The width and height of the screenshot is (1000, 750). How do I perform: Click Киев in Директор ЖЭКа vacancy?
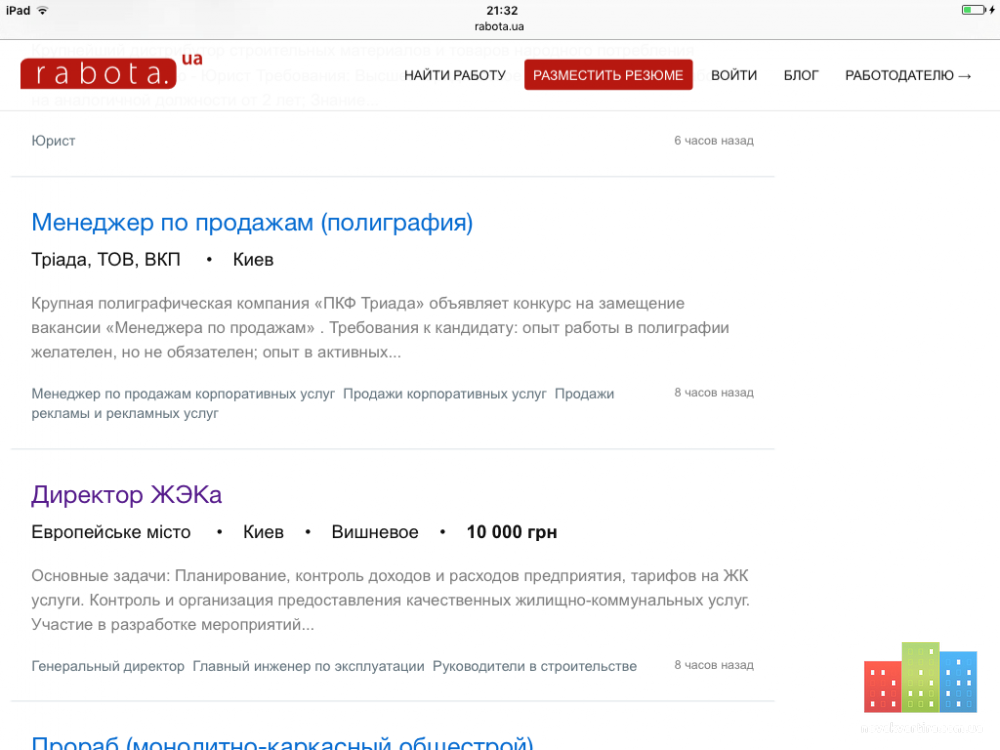(x=263, y=532)
